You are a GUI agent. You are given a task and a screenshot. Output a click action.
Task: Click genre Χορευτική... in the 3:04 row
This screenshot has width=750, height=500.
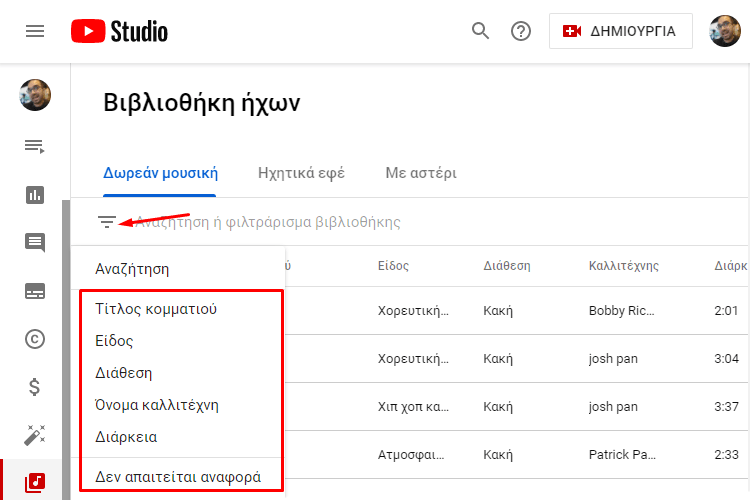click(413, 359)
